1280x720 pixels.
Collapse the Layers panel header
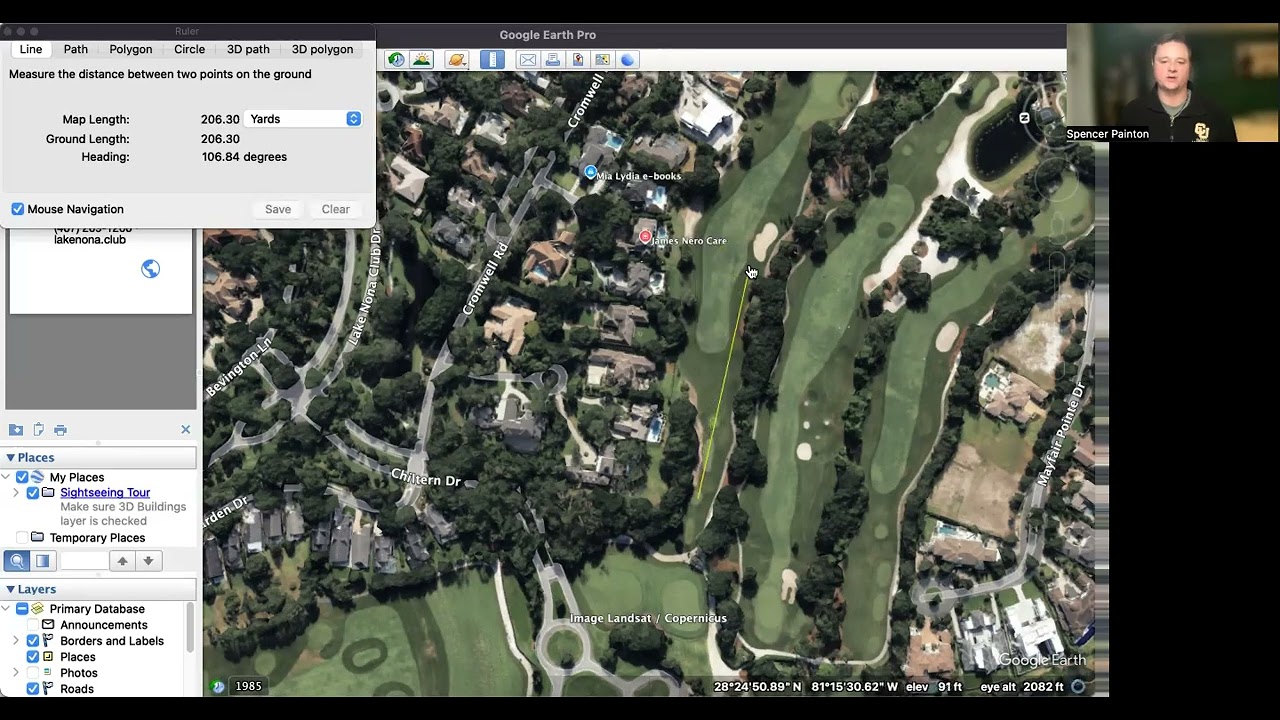[x=100, y=590]
